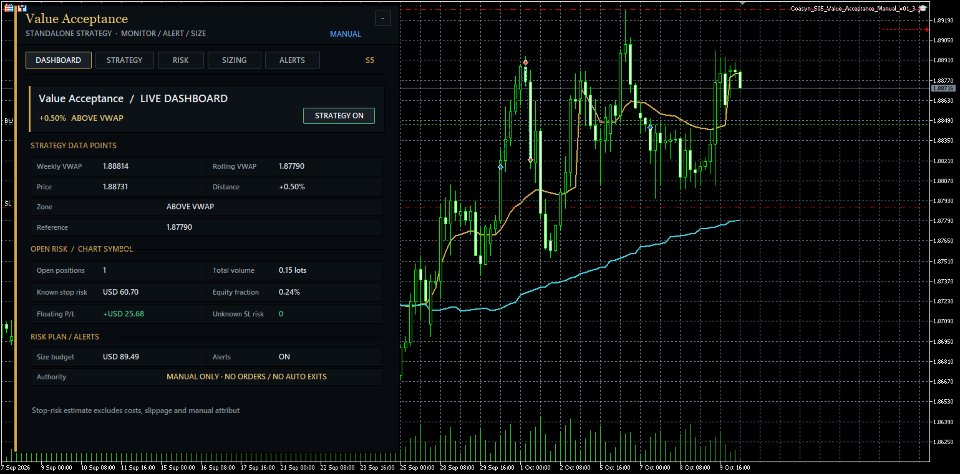Toggle the STRATEGY ON button
This screenshot has height=474, width=960.
pos(339,116)
